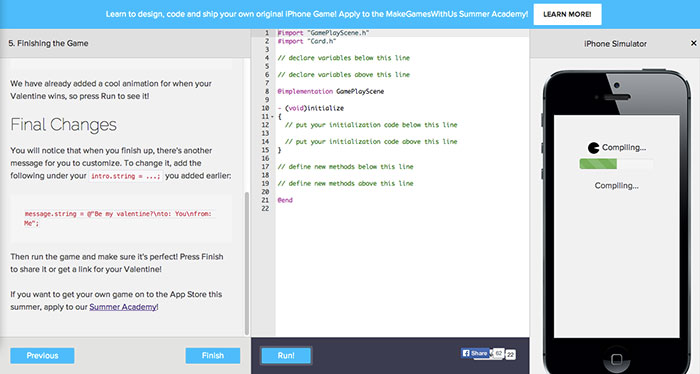Click the '- (void)initialize' line
This screenshot has height=374, width=700.
click(x=311, y=108)
